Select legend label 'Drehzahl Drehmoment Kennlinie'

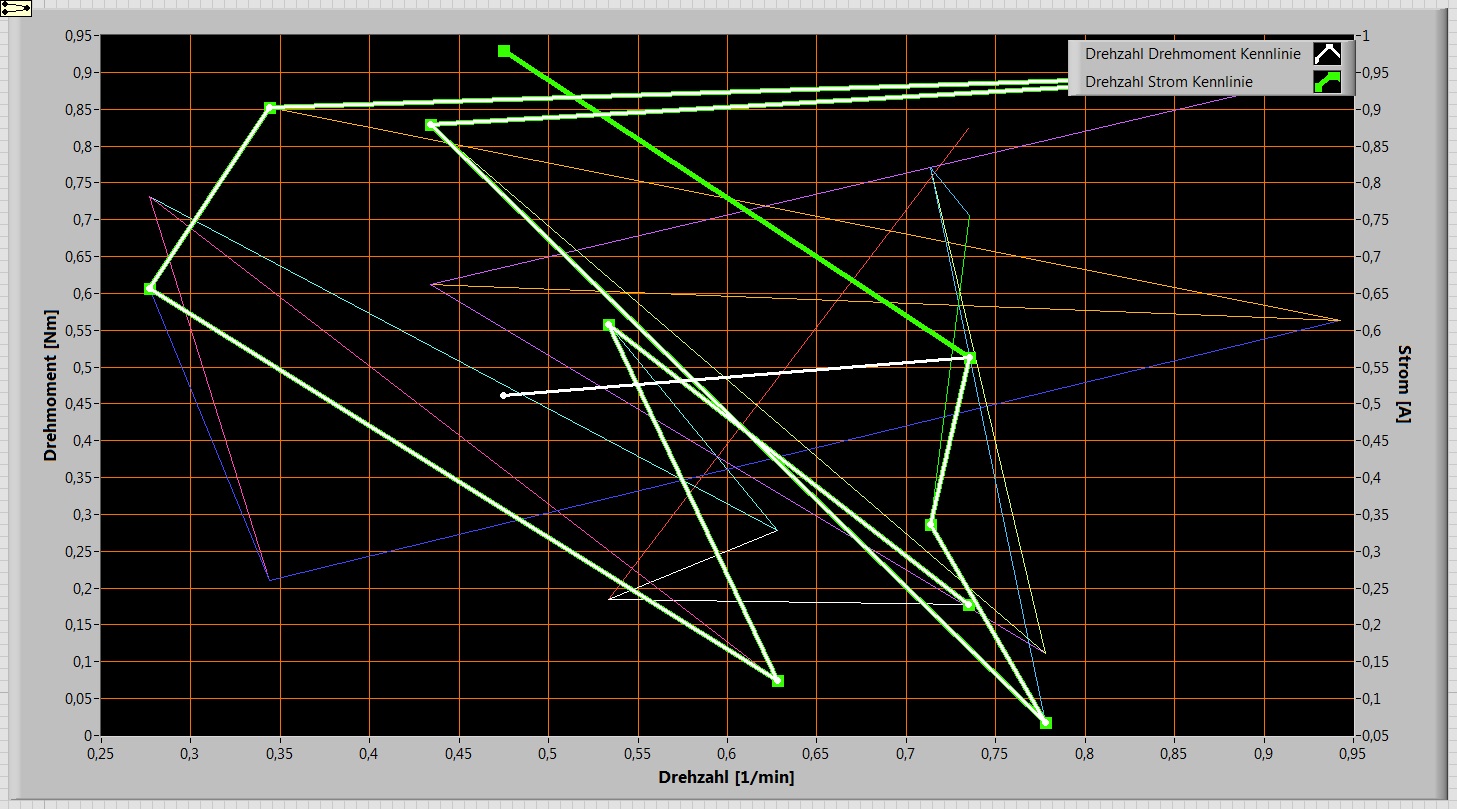click(x=1193, y=55)
